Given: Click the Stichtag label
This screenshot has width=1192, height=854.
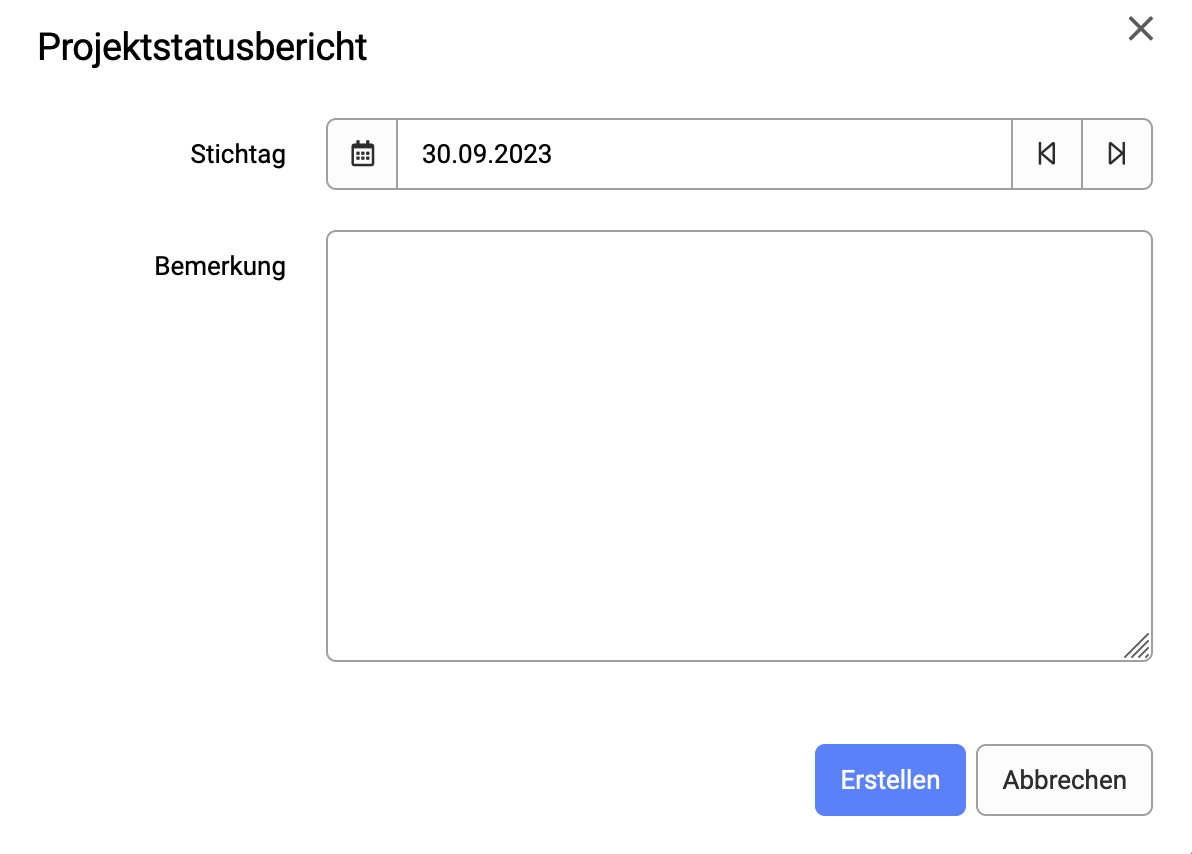Looking at the screenshot, I should (x=238, y=154).
